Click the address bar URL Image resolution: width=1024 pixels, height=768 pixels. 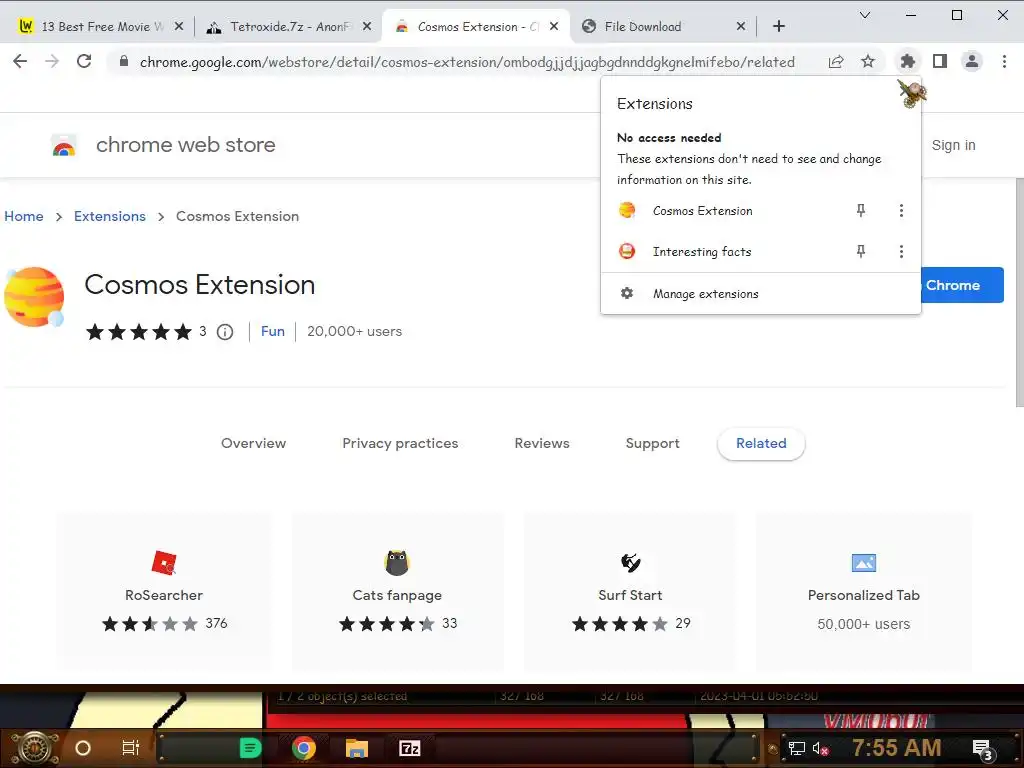(467, 62)
